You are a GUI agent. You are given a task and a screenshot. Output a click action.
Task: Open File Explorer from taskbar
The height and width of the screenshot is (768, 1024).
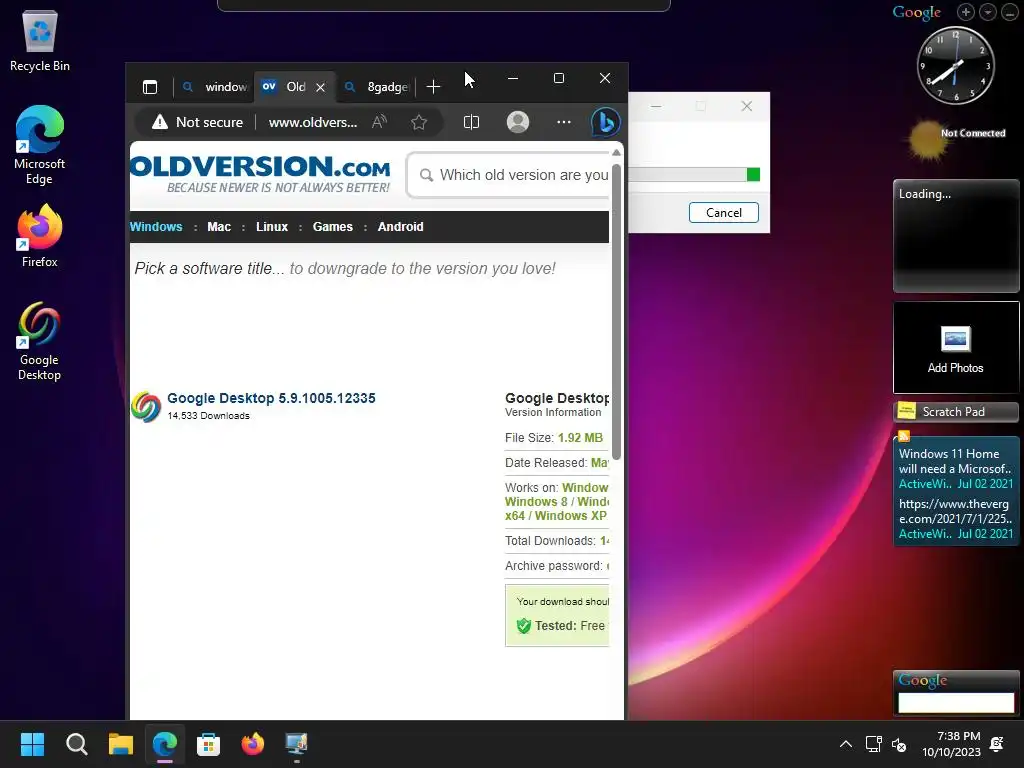click(121, 744)
